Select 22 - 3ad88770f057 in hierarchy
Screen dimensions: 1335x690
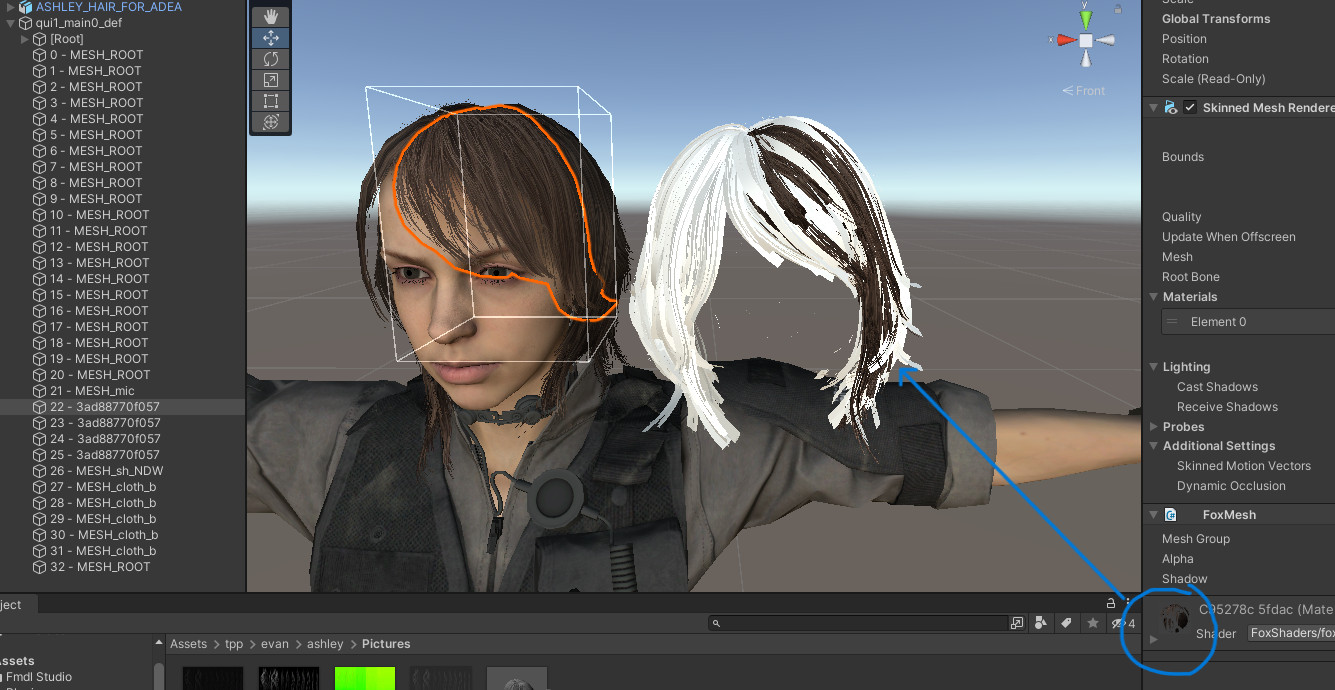coord(105,407)
